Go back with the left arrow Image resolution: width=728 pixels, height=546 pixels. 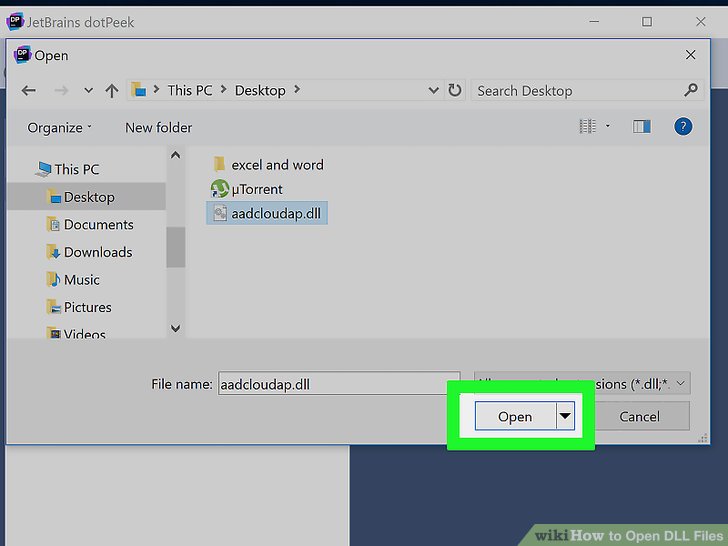29,90
